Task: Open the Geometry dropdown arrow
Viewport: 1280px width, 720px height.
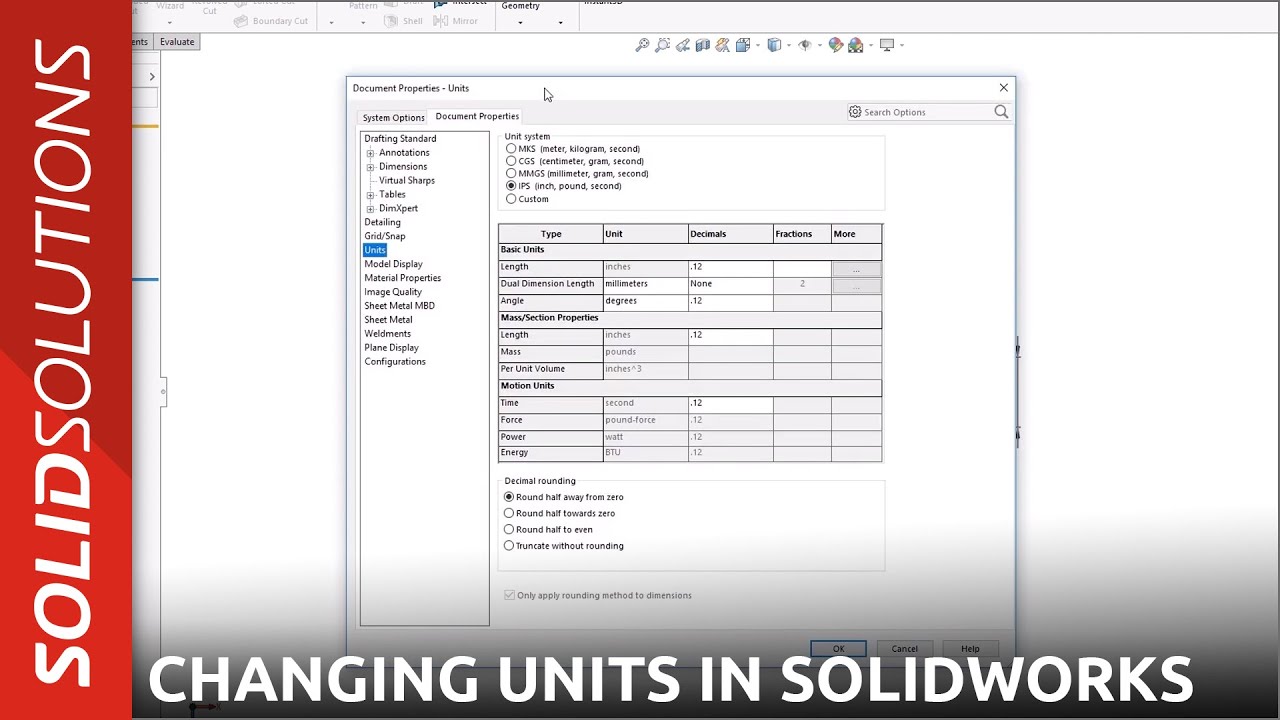Action: point(520,22)
